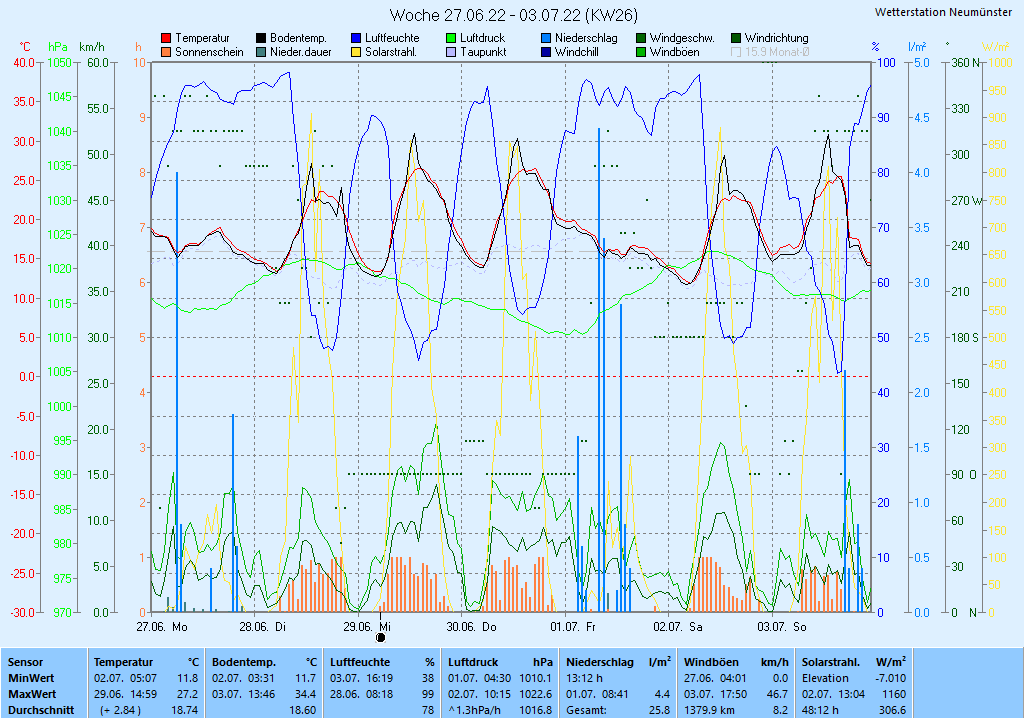The width and height of the screenshot is (1024, 718).
Task: Click the chart title Woche 27.06.22 - 03.07.22
Action: coord(513,15)
